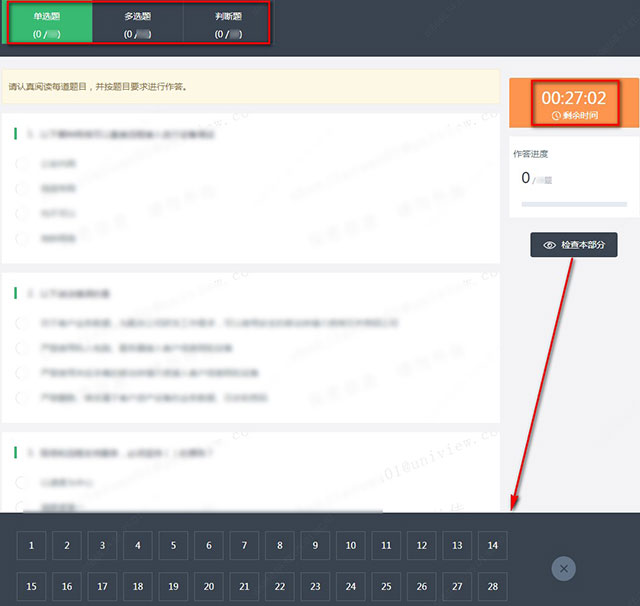The image size is (640, 606).
Task: Close the question number panel
Action: [564, 568]
